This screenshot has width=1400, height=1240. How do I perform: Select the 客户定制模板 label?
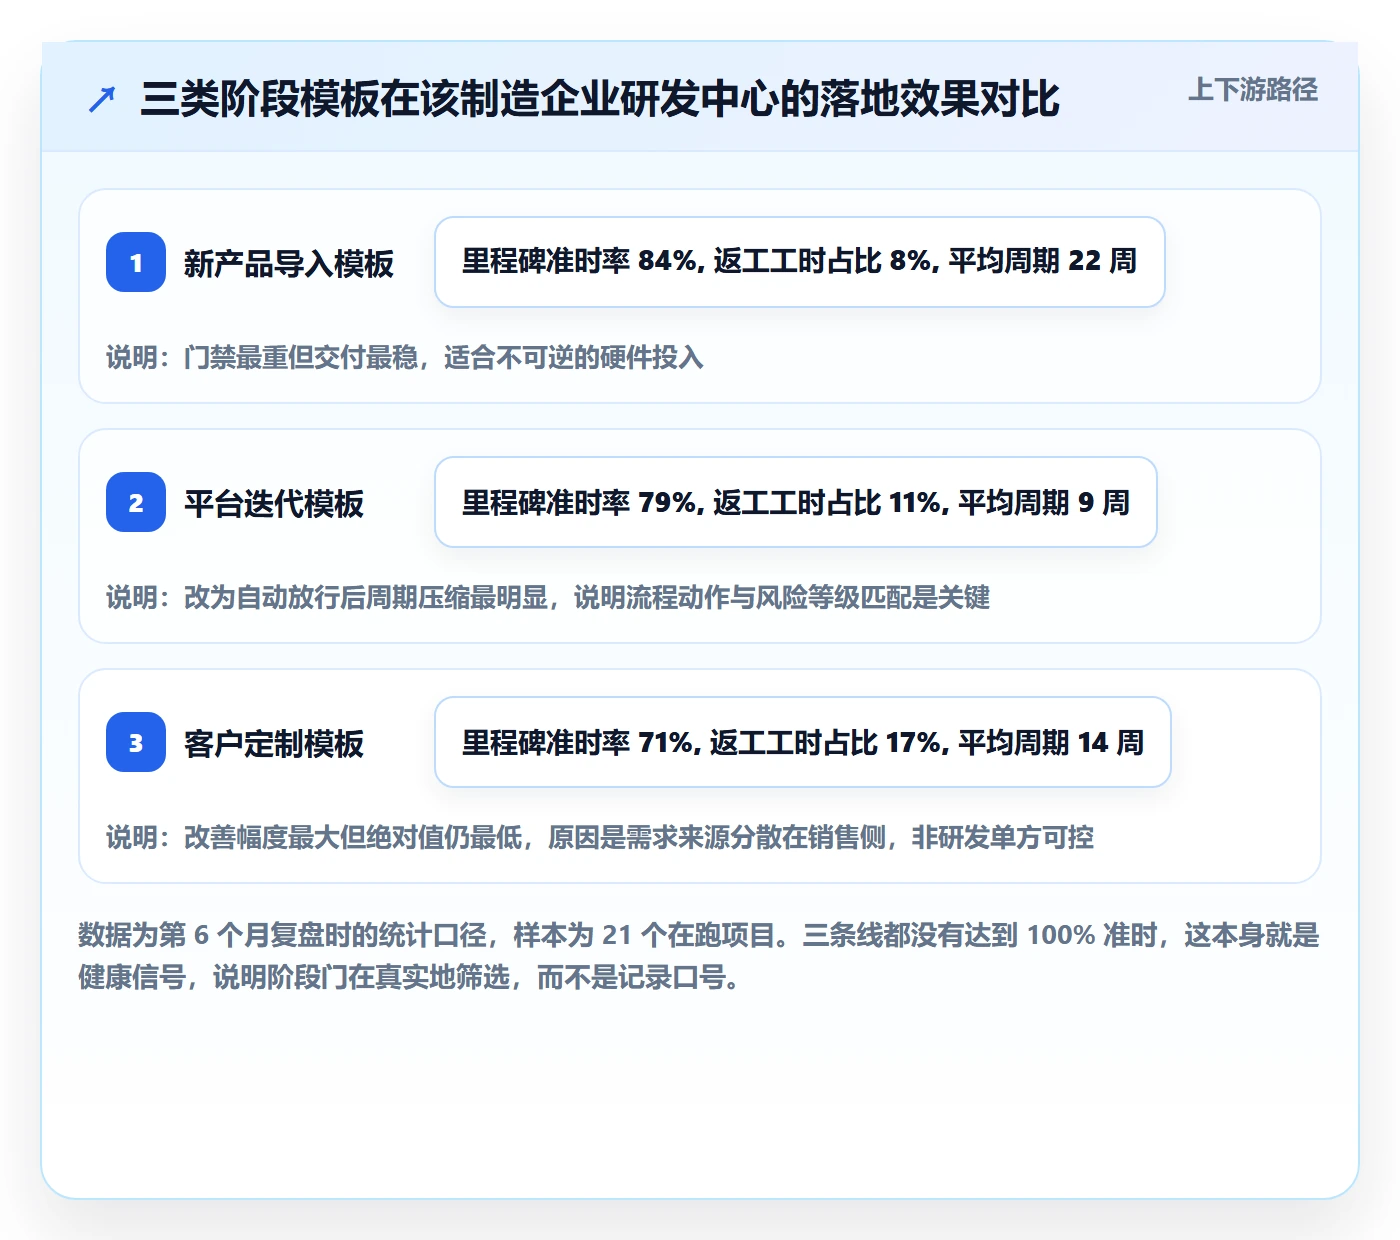(x=274, y=743)
